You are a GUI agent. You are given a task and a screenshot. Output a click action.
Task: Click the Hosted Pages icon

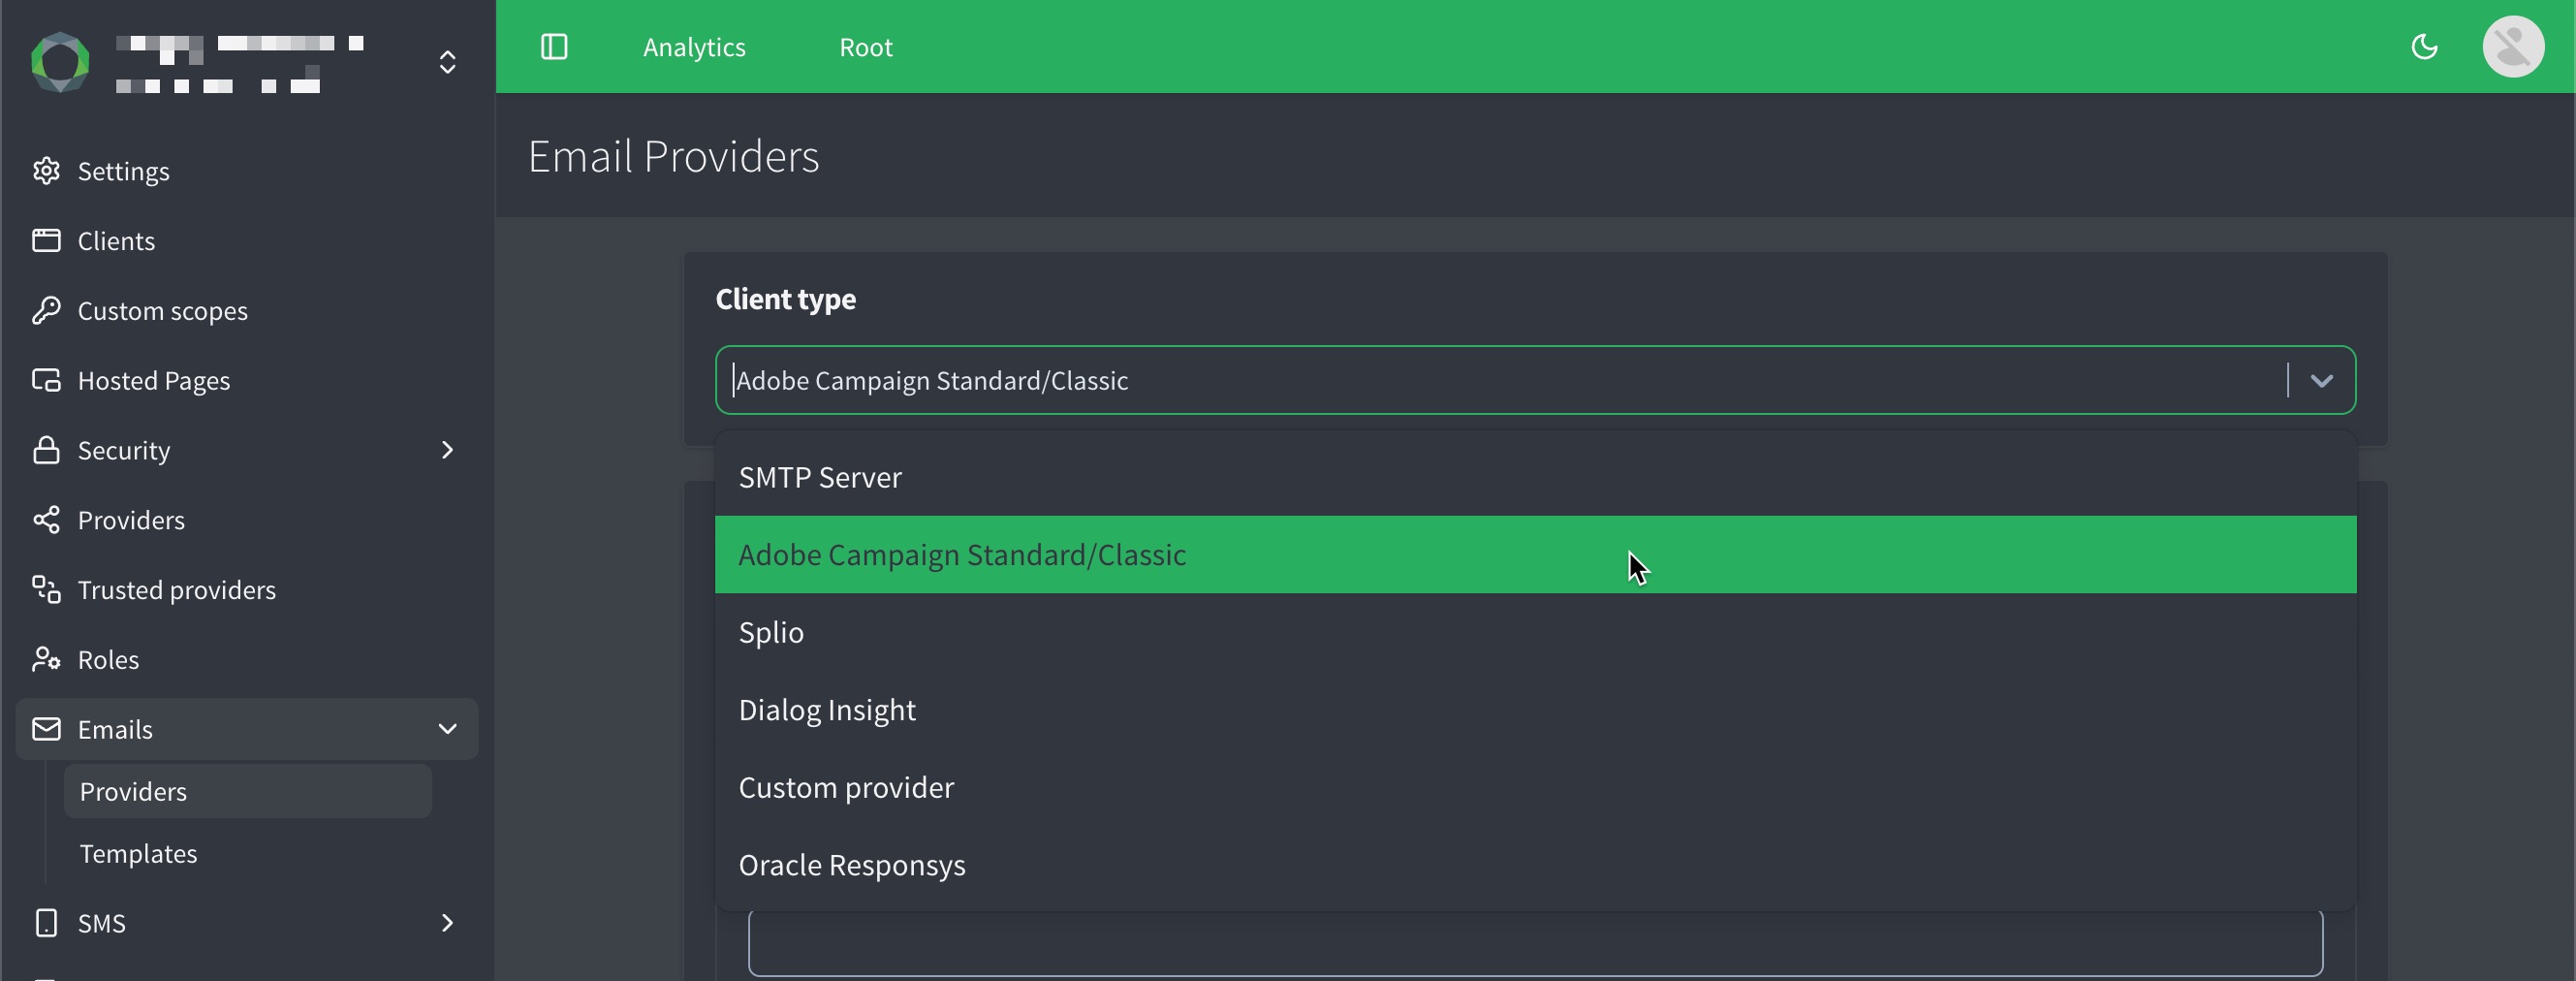46,380
